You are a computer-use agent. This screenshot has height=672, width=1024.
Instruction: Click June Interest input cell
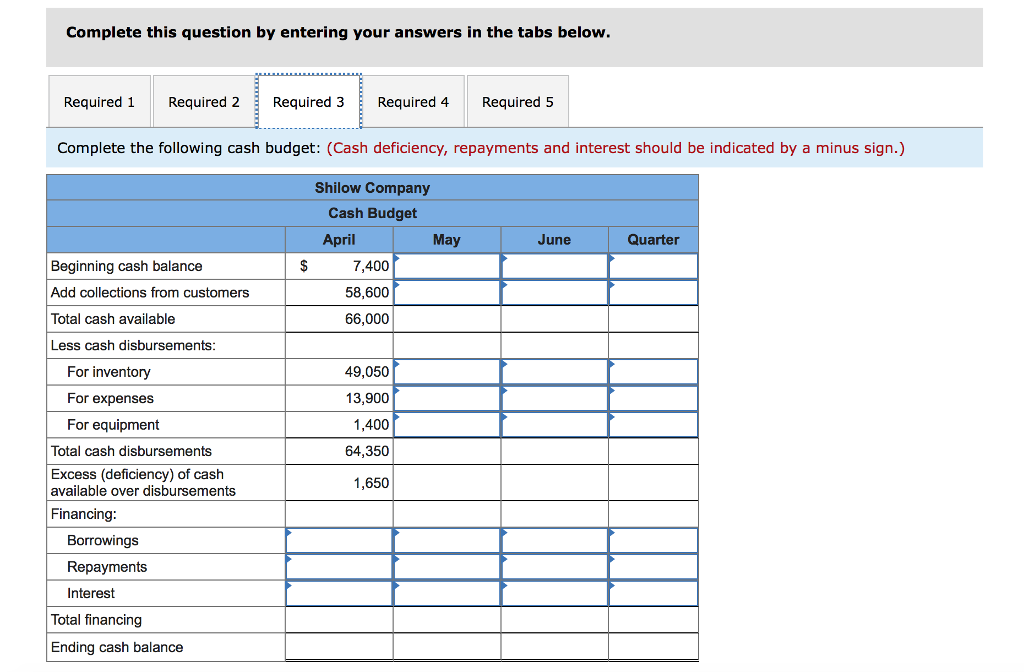[x=554, y=594]
